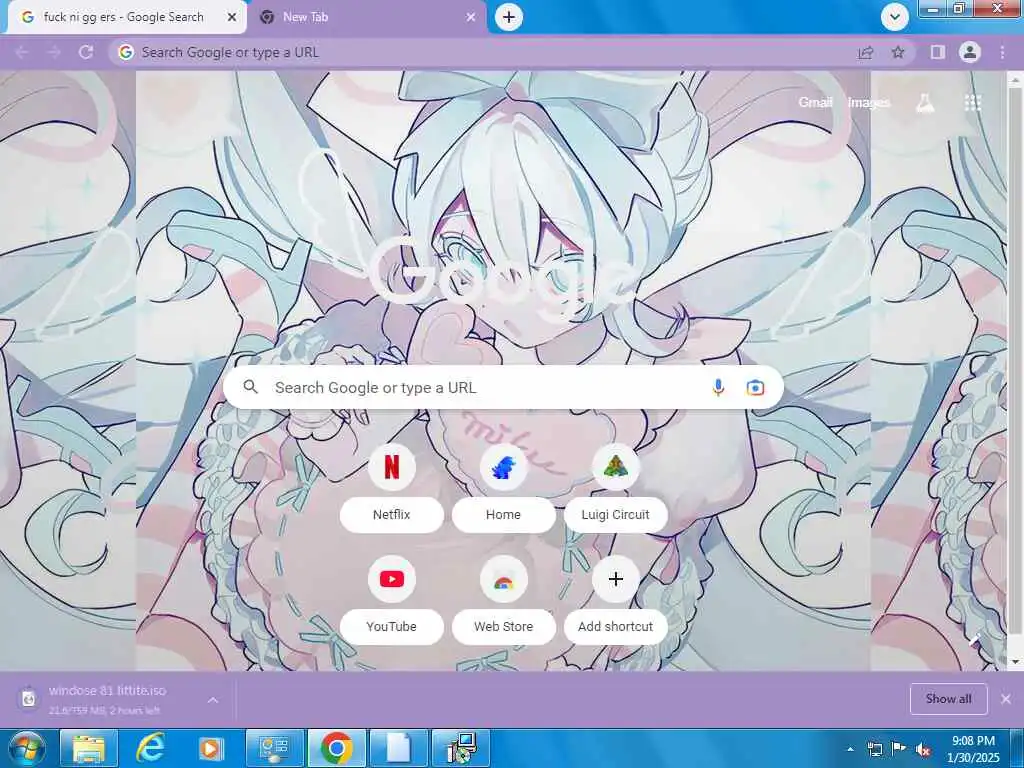Open the Gmail link

pyautogui.click(x=815, y=103)
